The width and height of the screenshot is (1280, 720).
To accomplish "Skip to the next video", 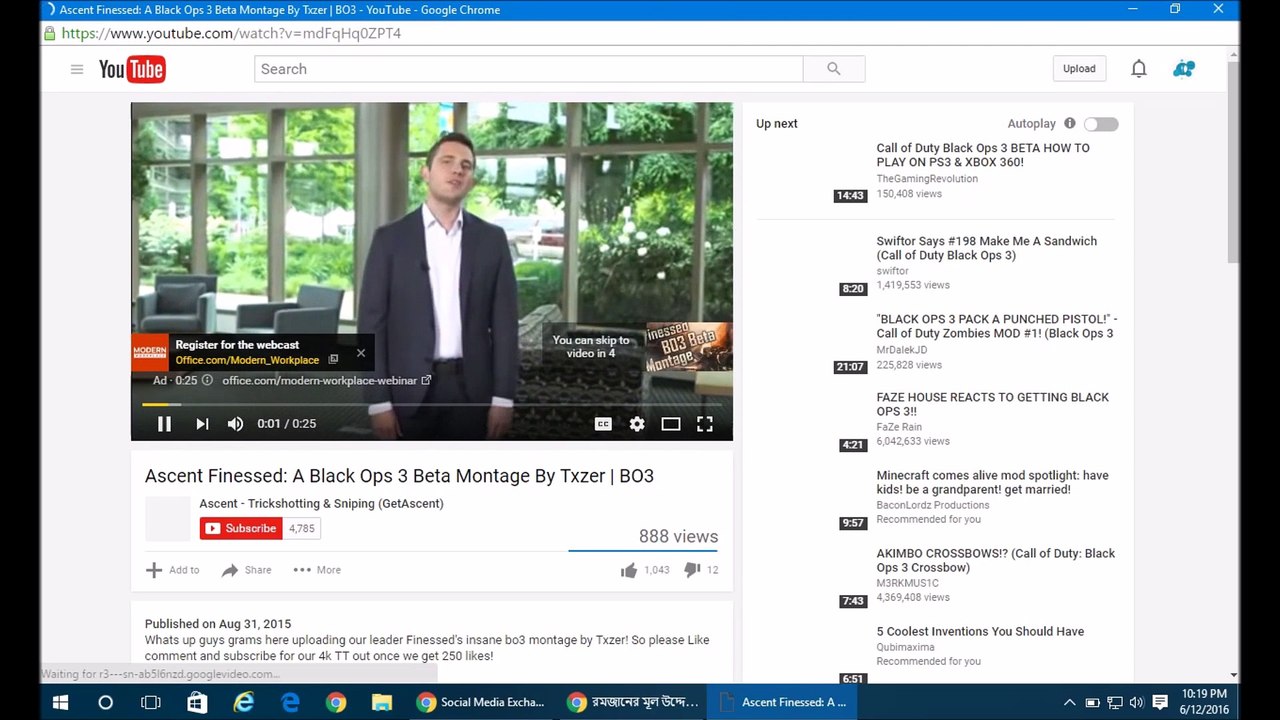I will (202, 424).
